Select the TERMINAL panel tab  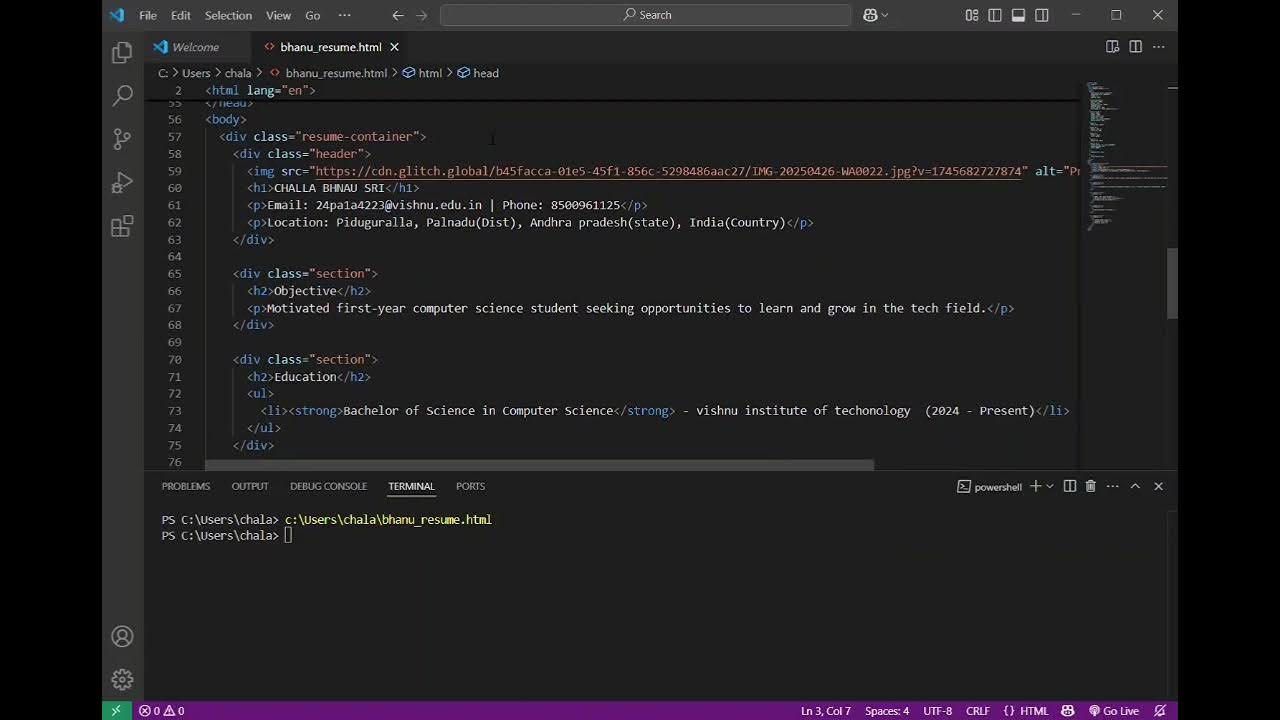[x=411, y=486]
